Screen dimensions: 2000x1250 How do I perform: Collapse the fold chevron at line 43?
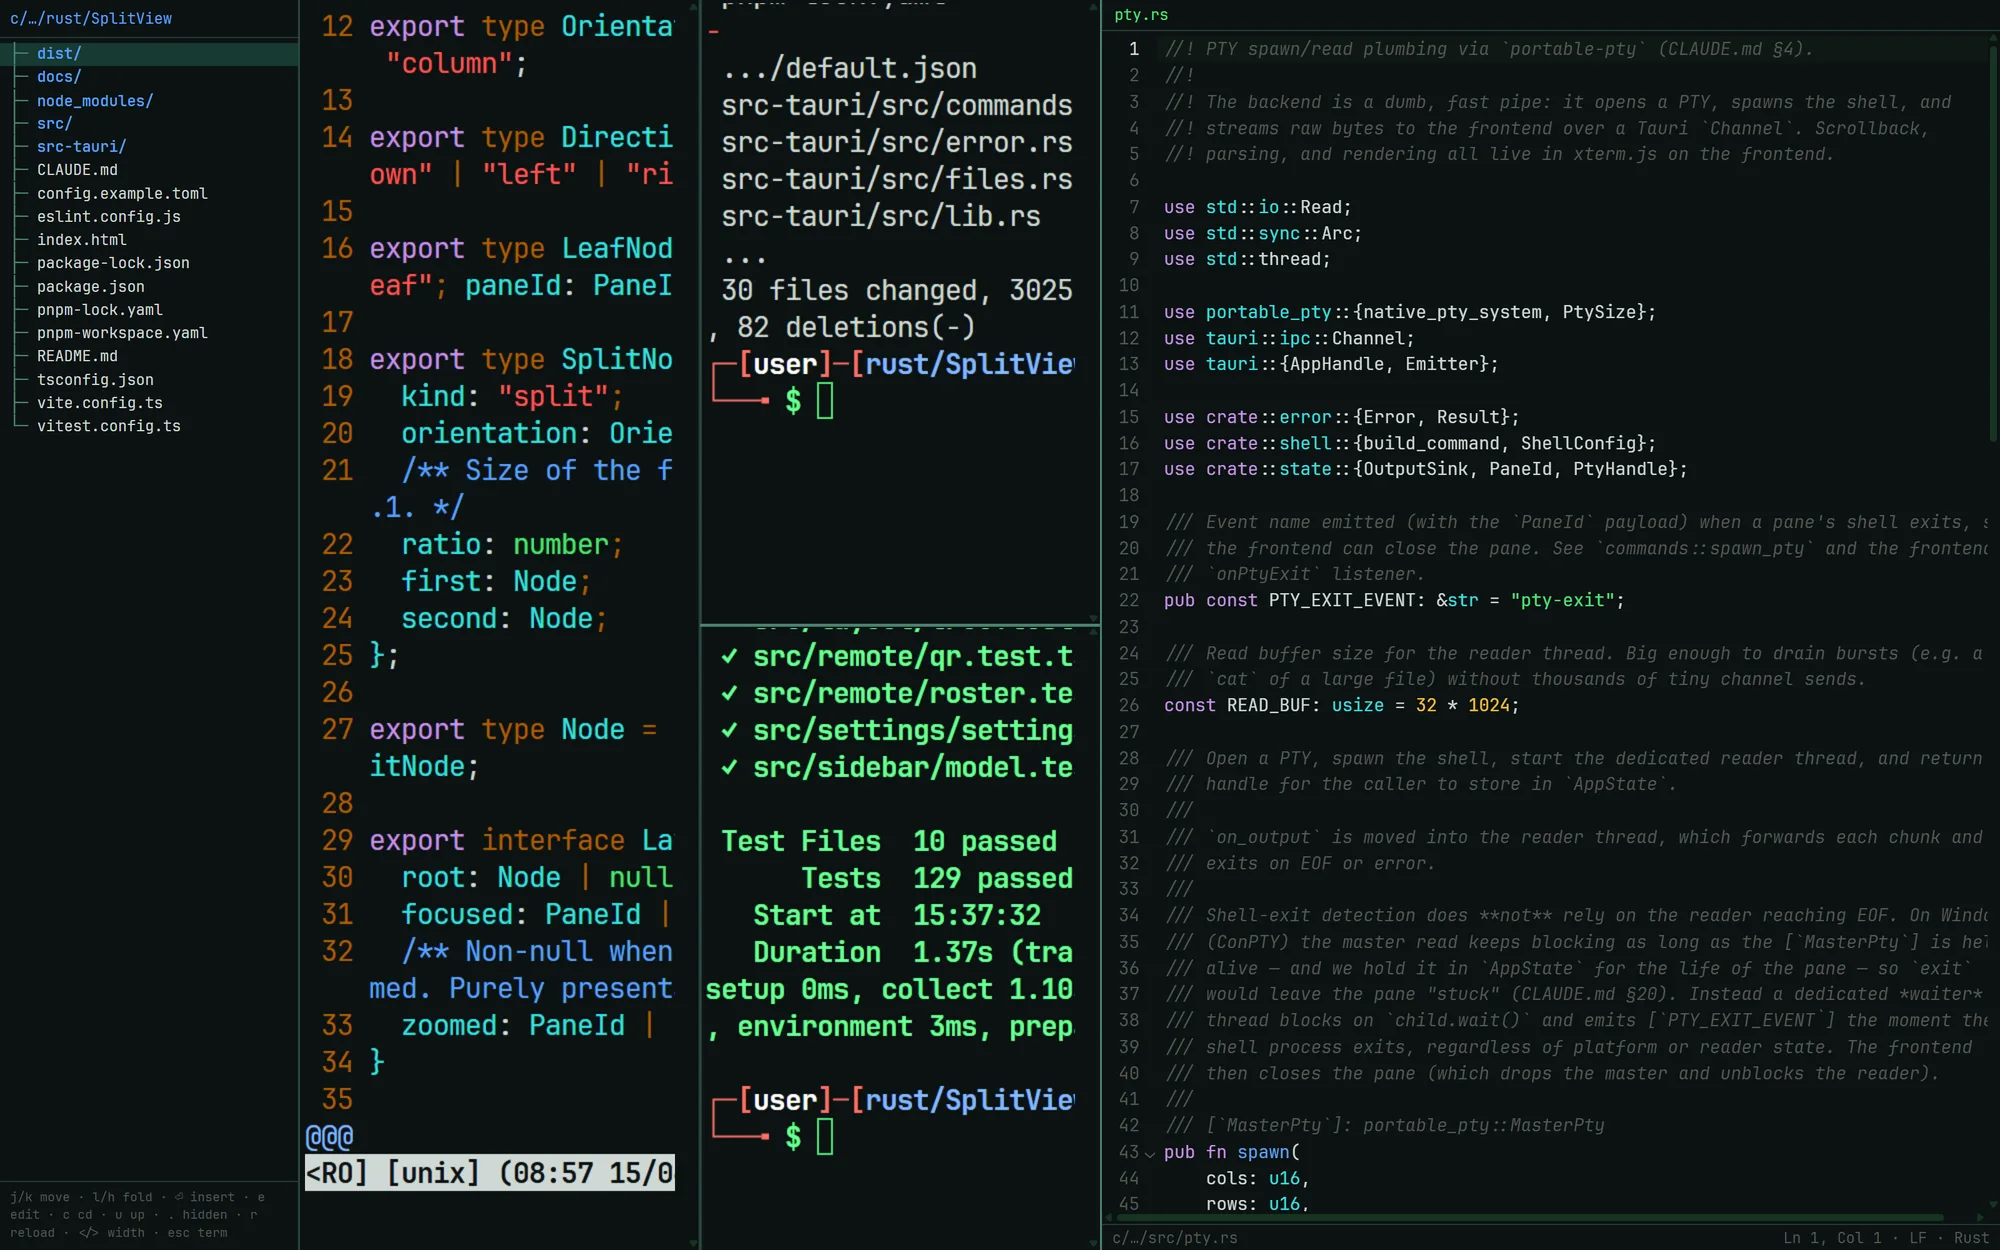click(x=1150, y=1153)
